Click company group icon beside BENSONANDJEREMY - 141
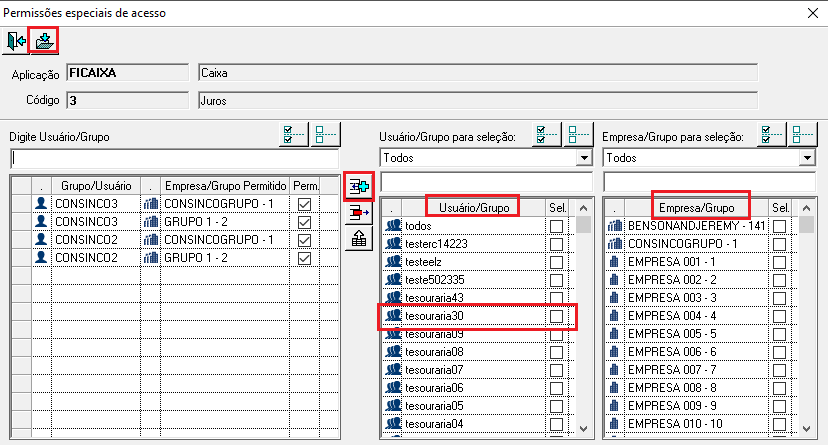828x446 pixels. pyautogui.click(x=615, y=226)
